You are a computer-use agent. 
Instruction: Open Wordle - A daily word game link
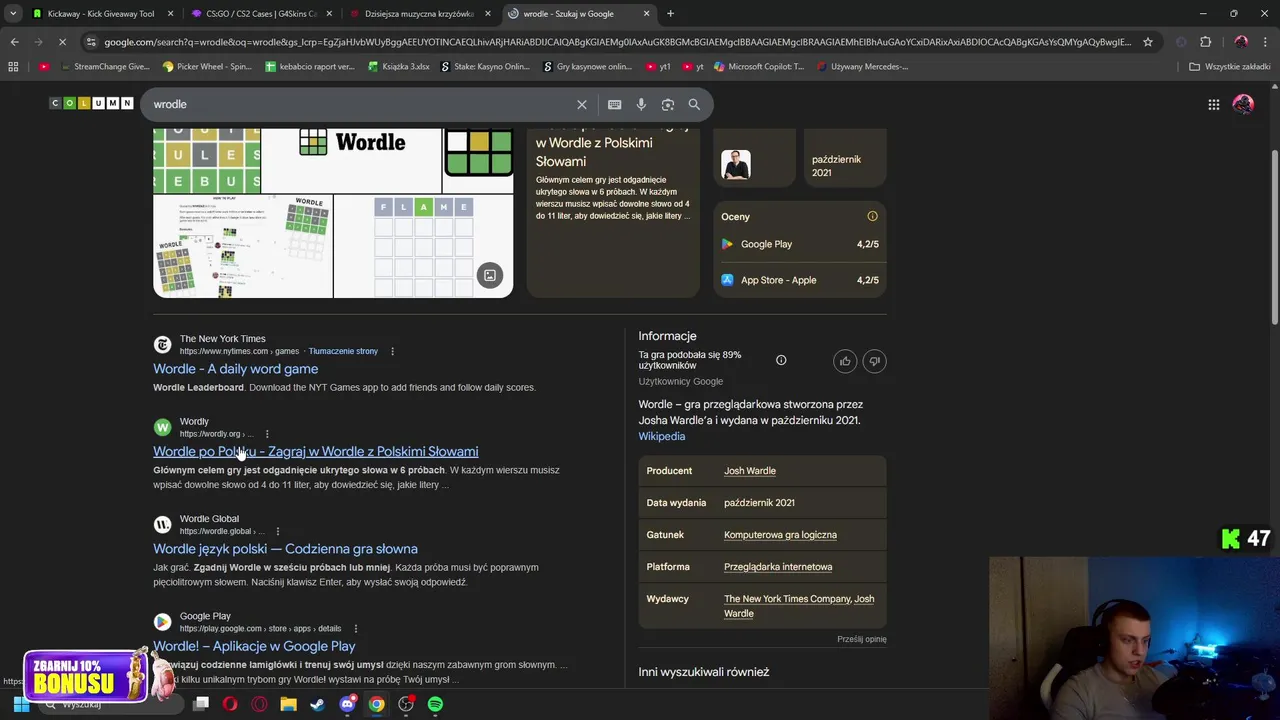point(235,369)
